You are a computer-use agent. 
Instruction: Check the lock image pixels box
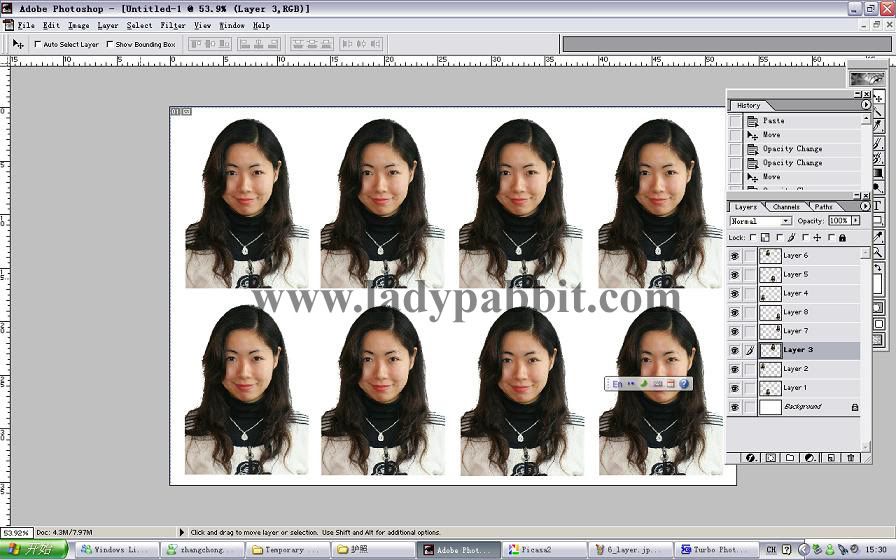tap(779, 237)
